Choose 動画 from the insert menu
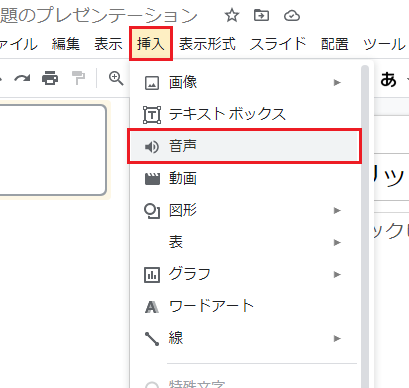The width and height of the screenshot is (409, 388). tap(245, 178)
